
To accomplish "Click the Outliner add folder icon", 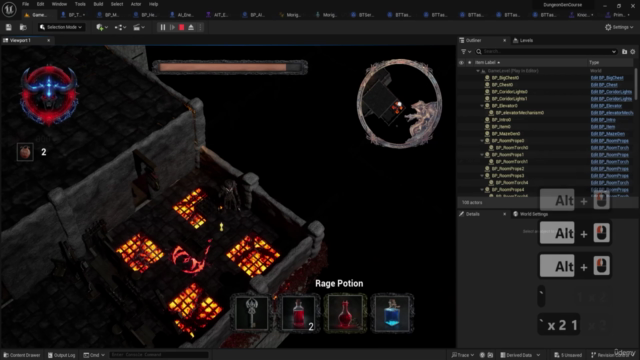I will [624, 51].
